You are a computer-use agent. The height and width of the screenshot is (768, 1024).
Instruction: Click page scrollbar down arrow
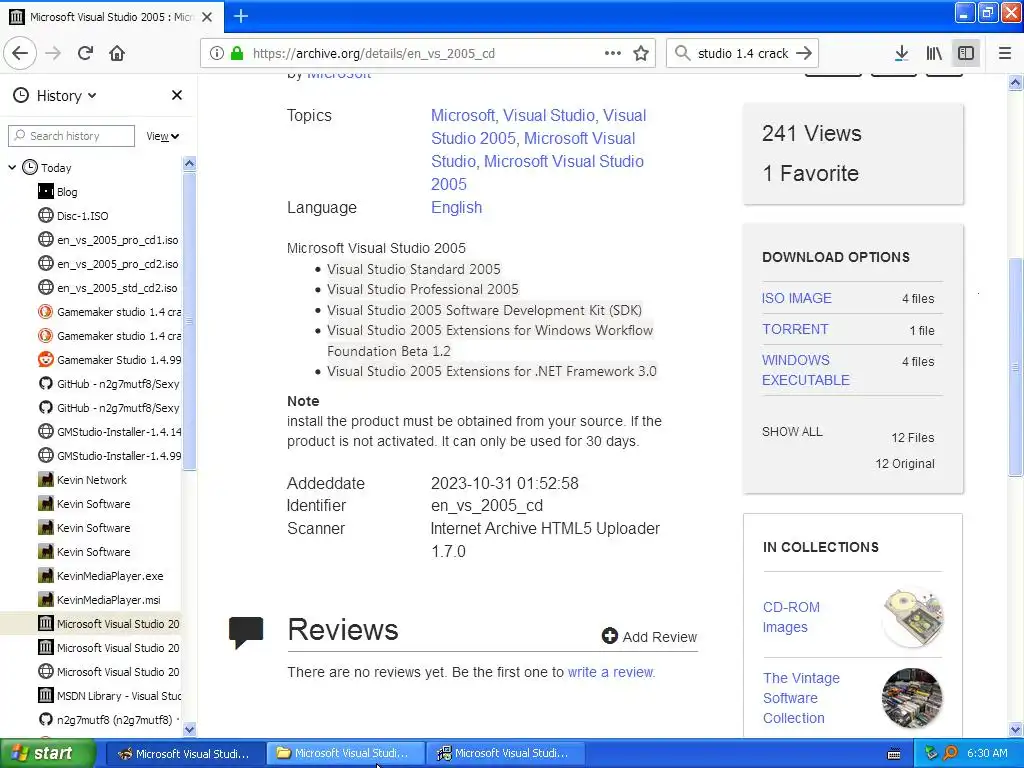[x=1015, y=729]
